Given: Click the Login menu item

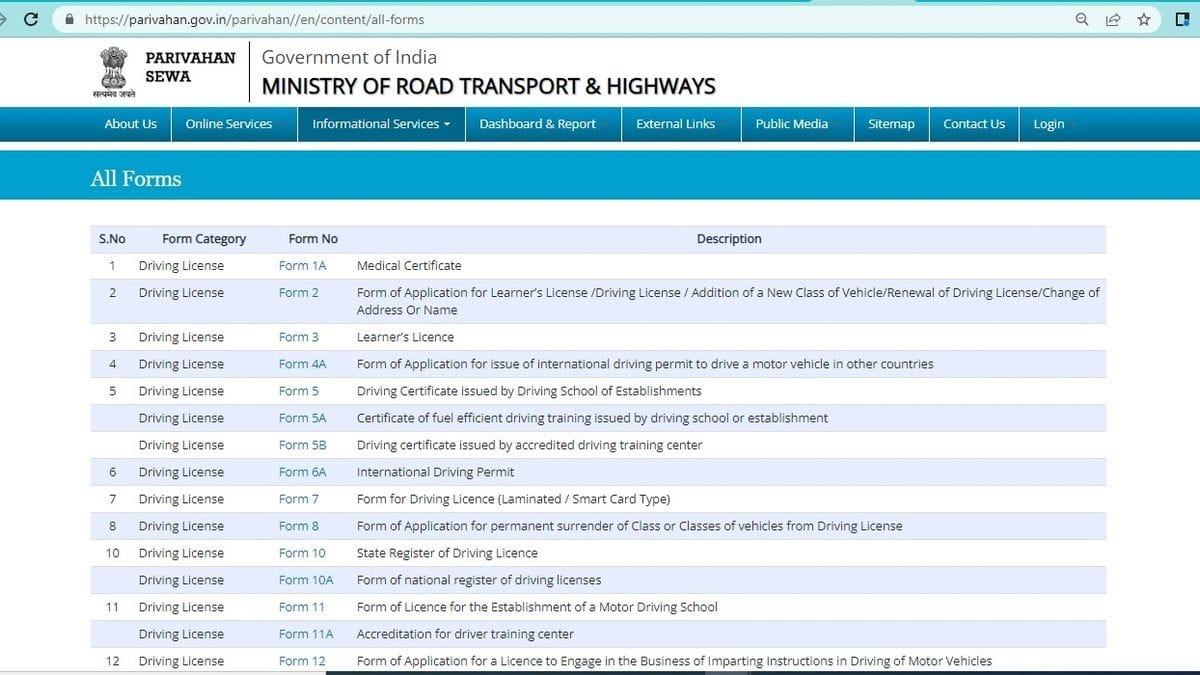Looking at the screenshot, I should pyautogui.click(x=1048, y=124).
